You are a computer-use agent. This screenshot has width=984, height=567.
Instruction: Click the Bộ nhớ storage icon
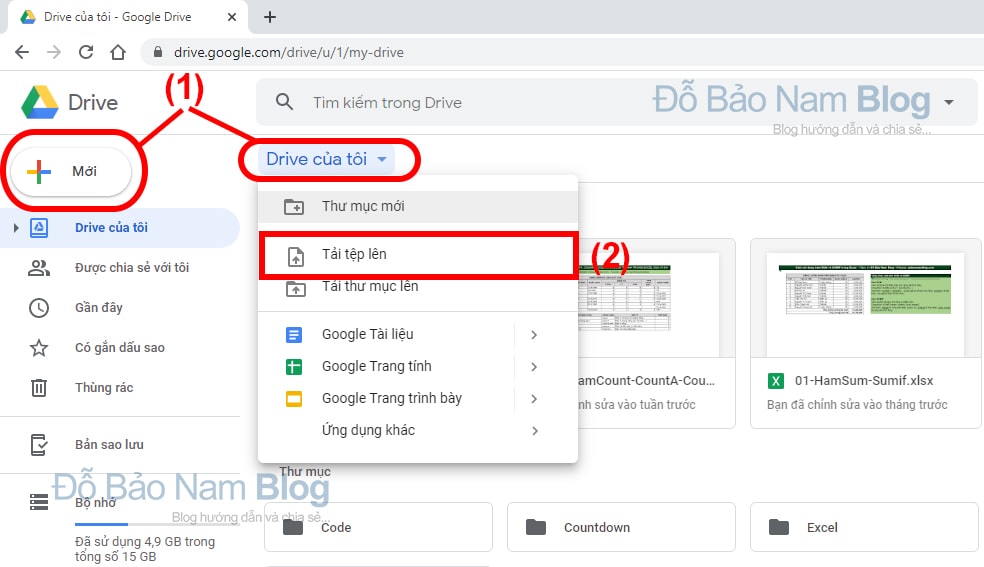click(x=39, y=502)
